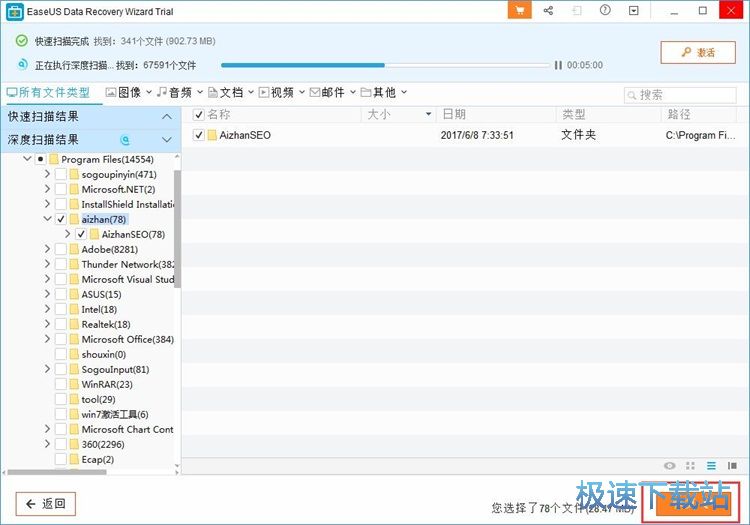This screenshot has height=525, width=750.
Task: Collapse the Program Files tree node
Action: tap(27, 159)
